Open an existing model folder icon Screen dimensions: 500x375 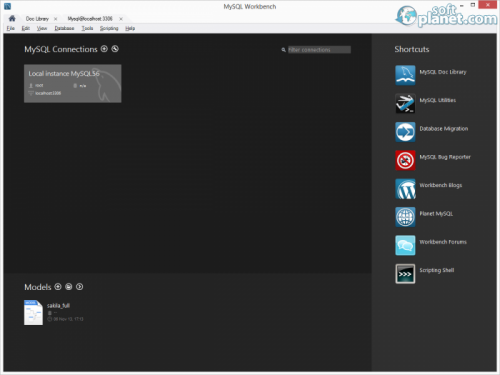[69, 287]
